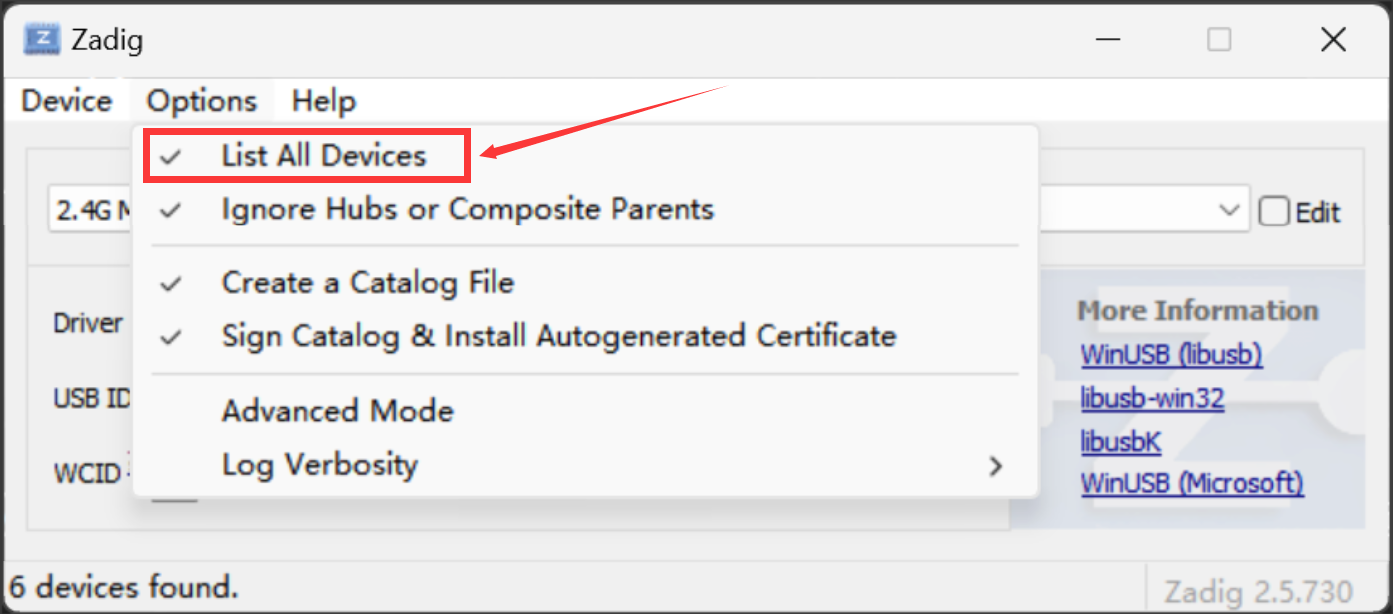Open the Device menu

(67, 101)
